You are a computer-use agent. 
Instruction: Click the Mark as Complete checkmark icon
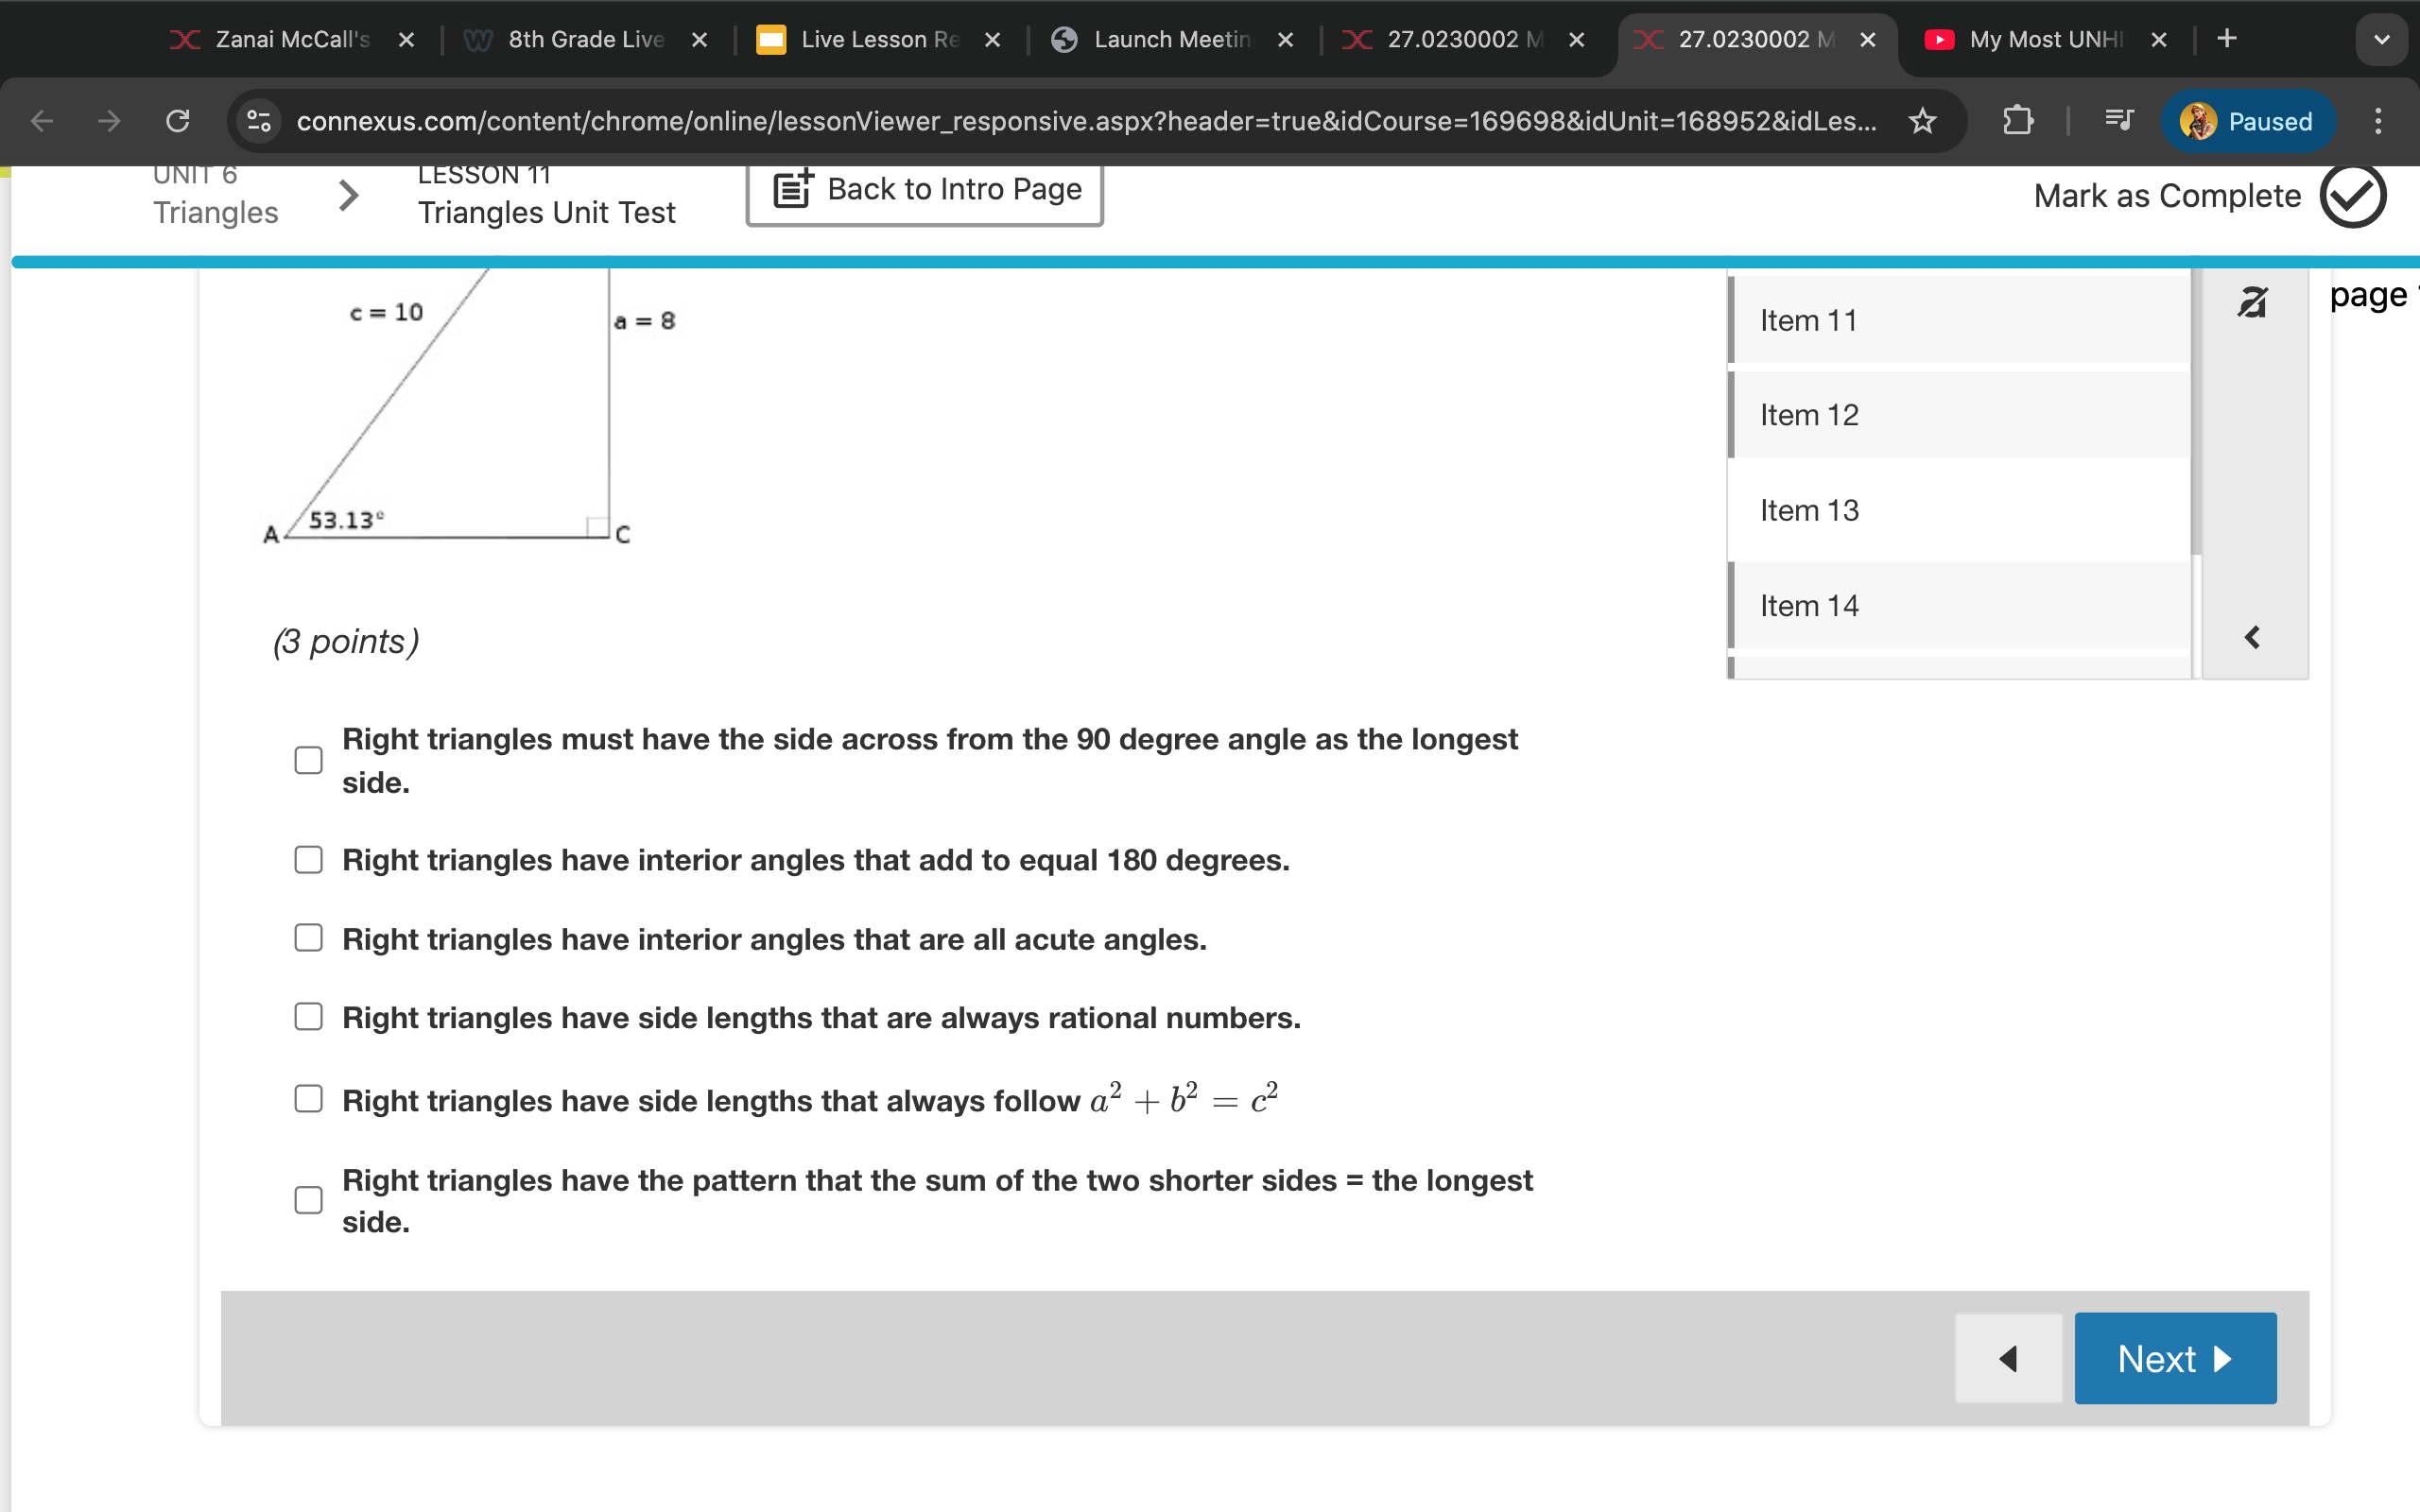(x=2354, y=196)
